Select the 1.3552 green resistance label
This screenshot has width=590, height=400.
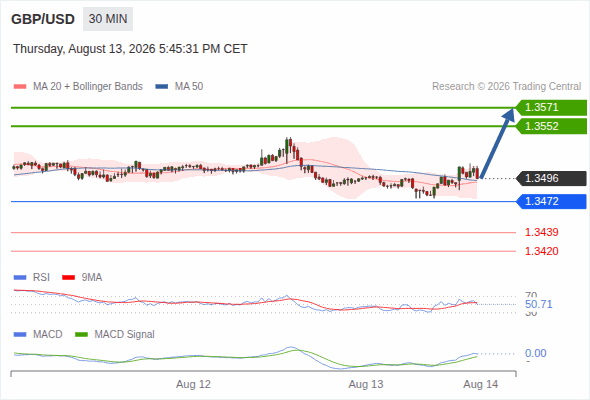point(551,126)
